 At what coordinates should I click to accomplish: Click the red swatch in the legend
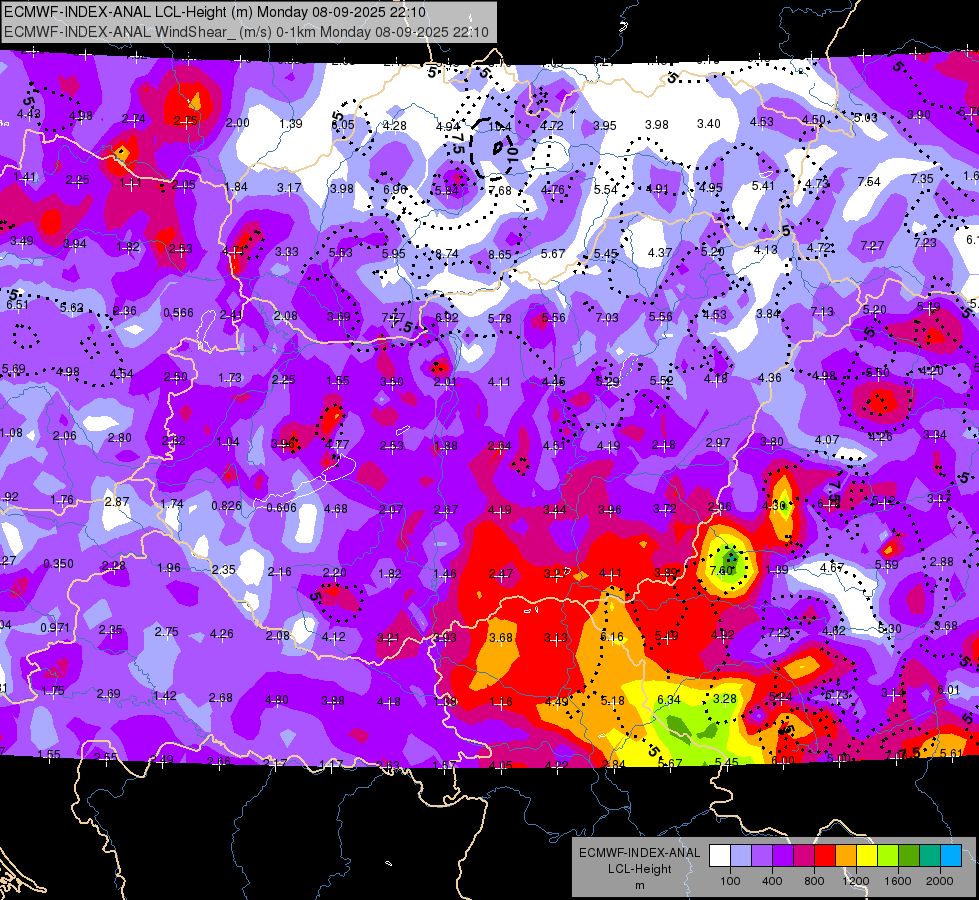click(825, 856)
